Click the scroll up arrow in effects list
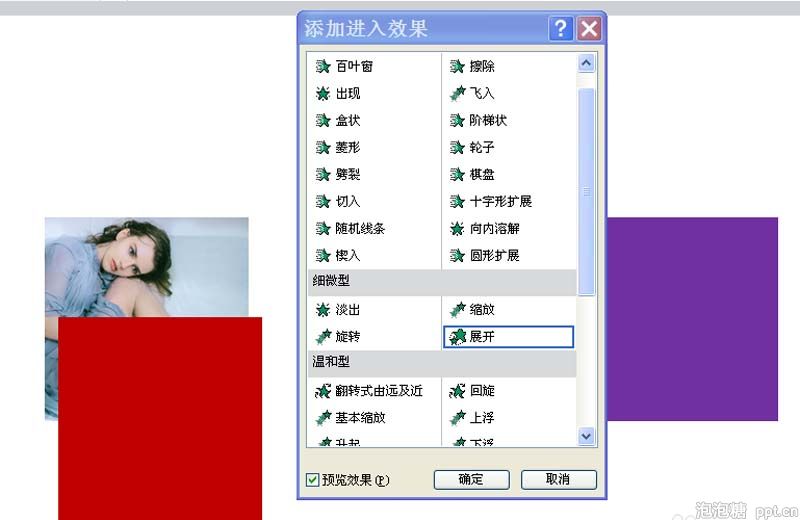The width and height of the screenshot is (800, 520). 586,63
